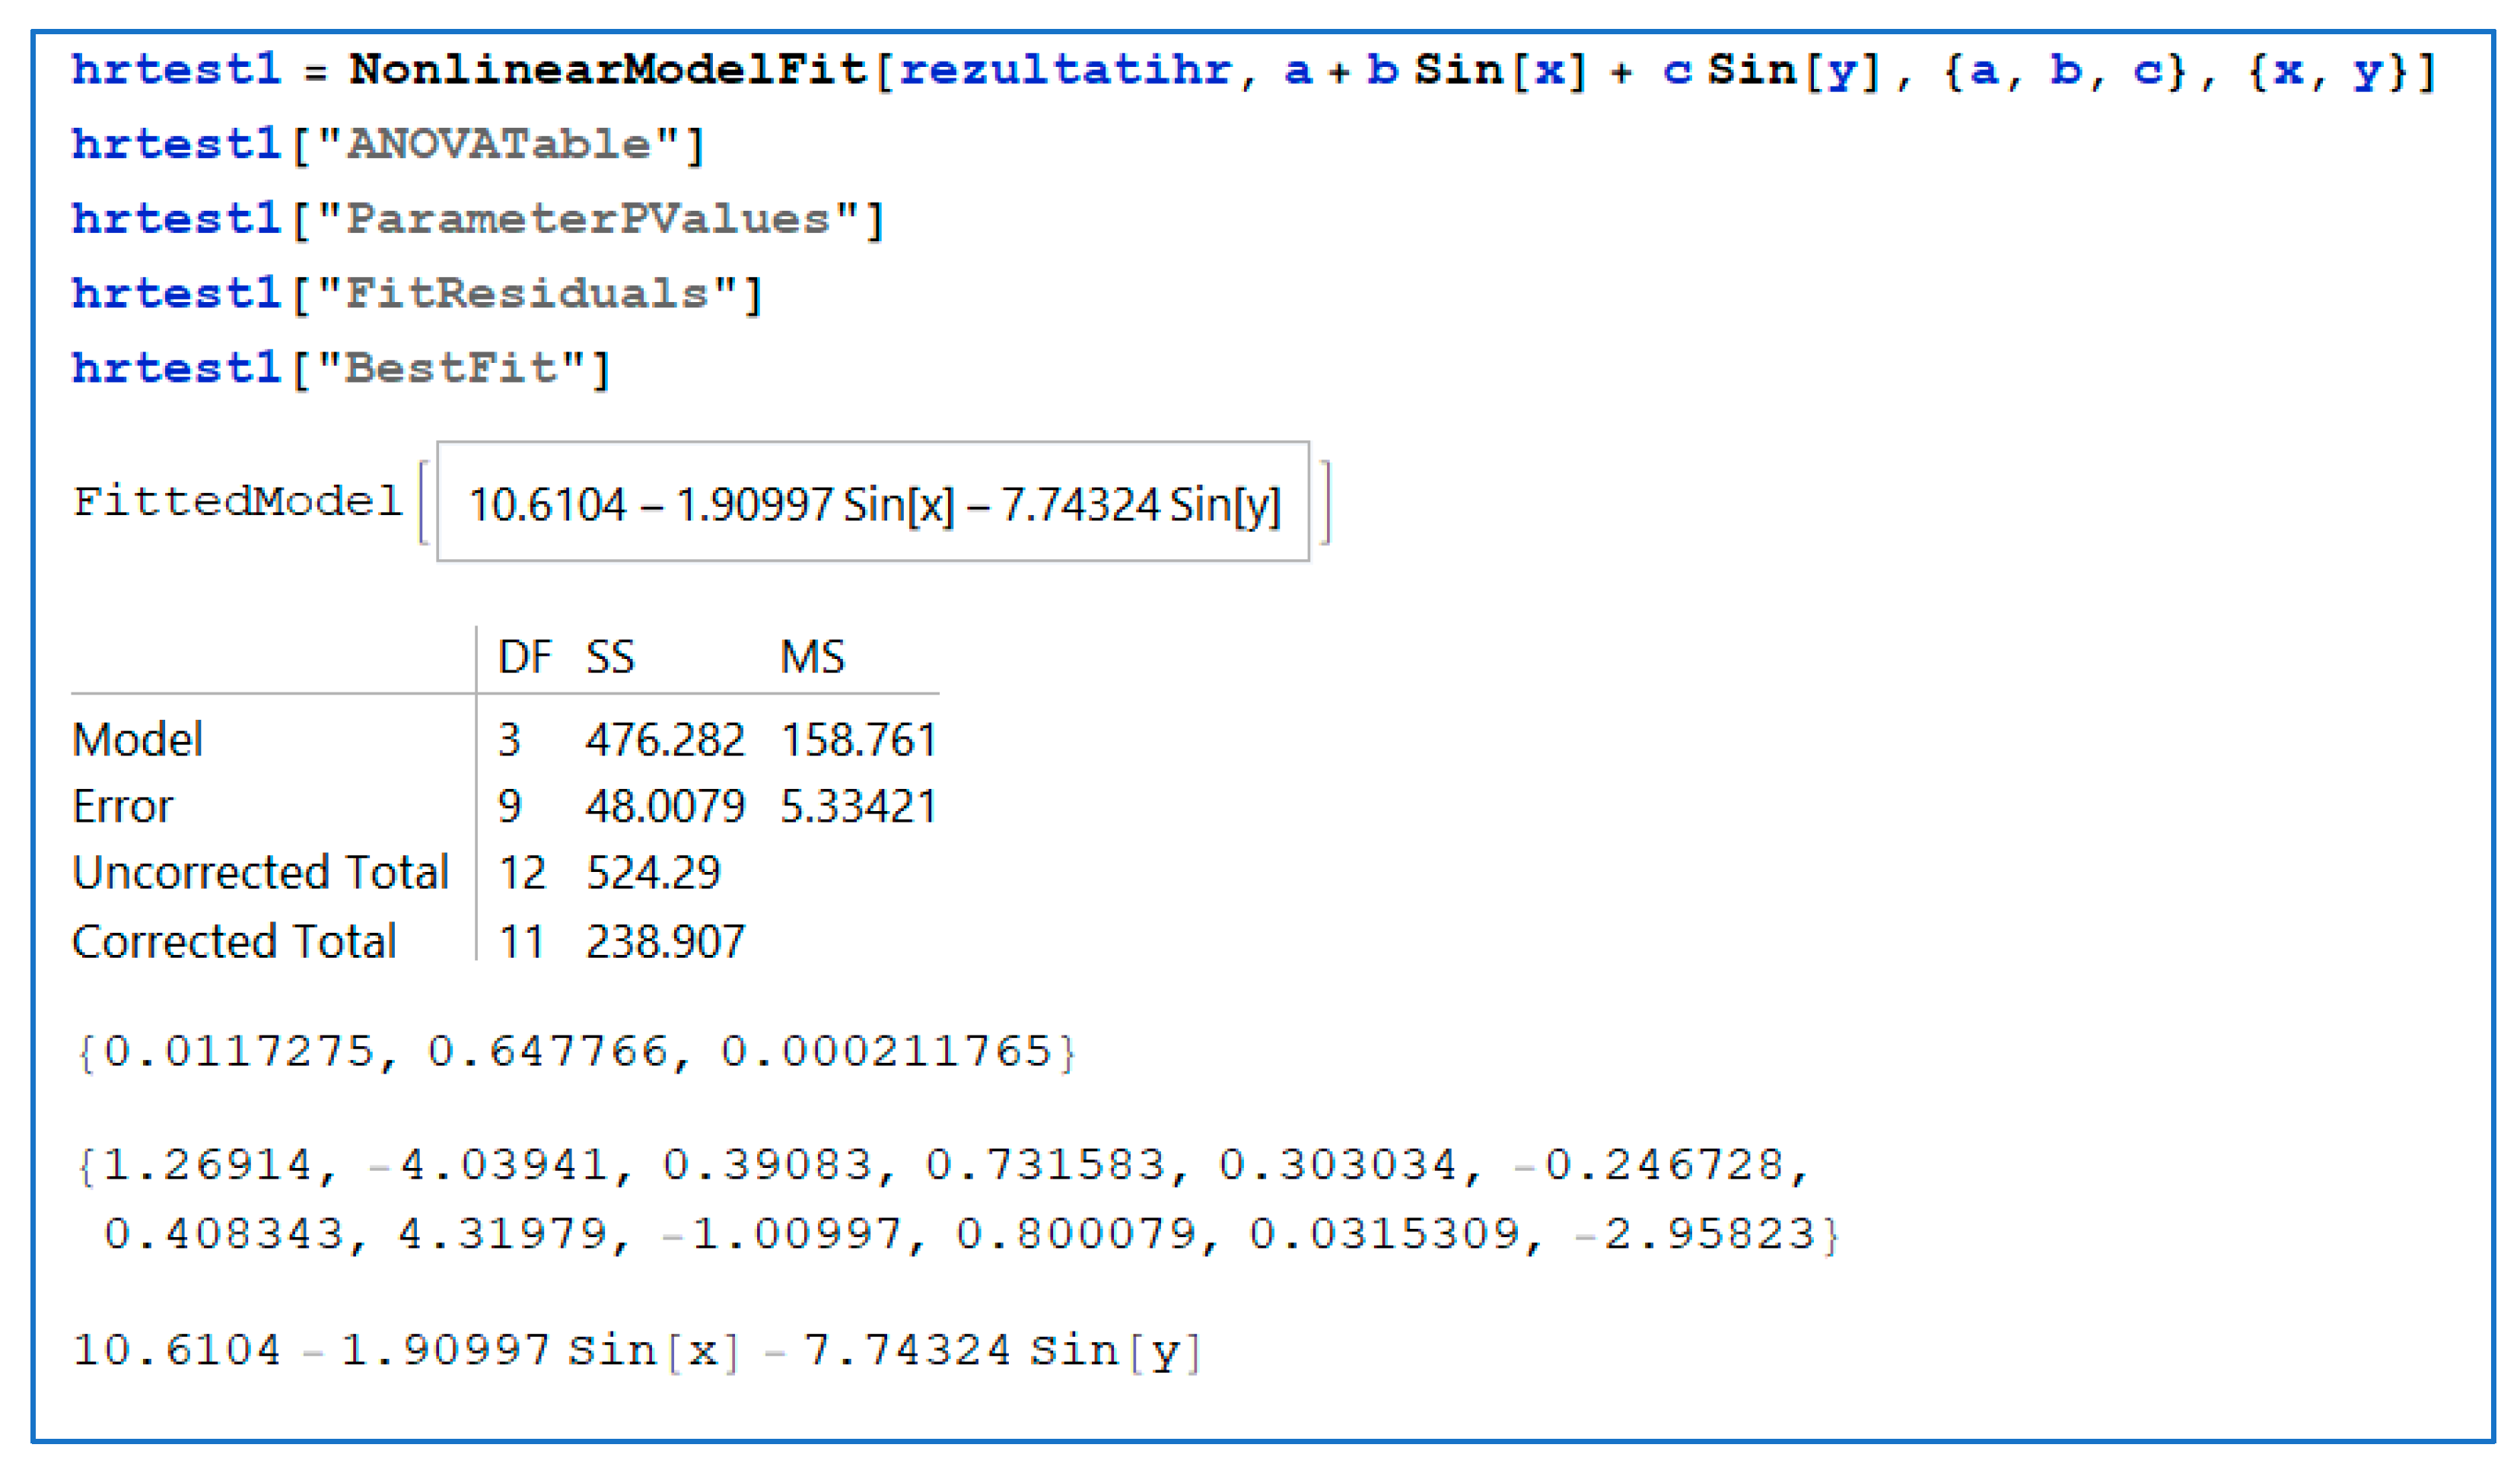Click the MS column header
The width and height of the screenshot is (2520, 1470).
coord(812,657)
